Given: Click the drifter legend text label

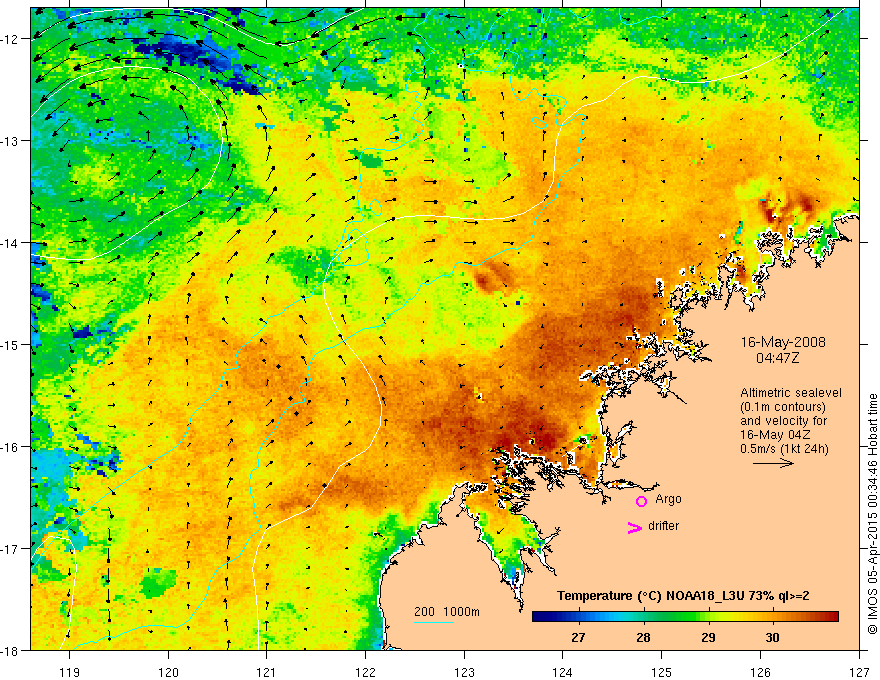Looking at the screenshot, I should tap(663, 526).
